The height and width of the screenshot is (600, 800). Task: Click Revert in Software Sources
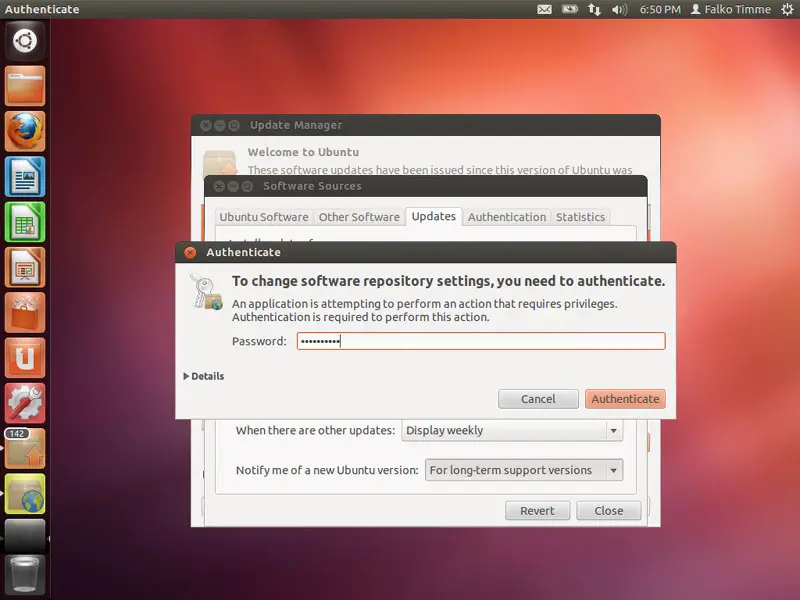click(x=537, y=511)
